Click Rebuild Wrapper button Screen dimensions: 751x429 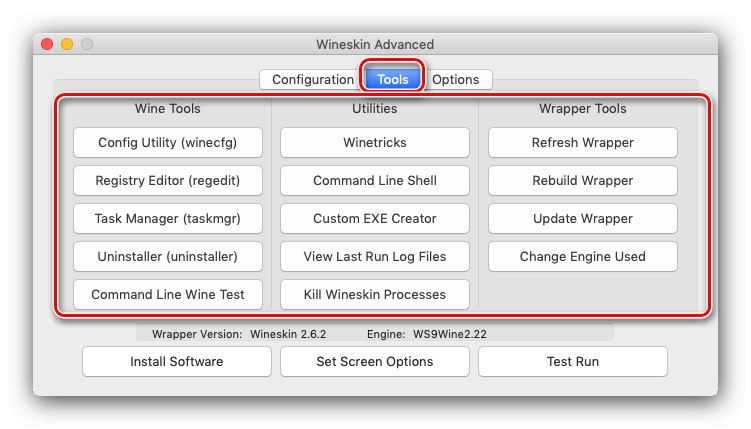pos(583,181)
